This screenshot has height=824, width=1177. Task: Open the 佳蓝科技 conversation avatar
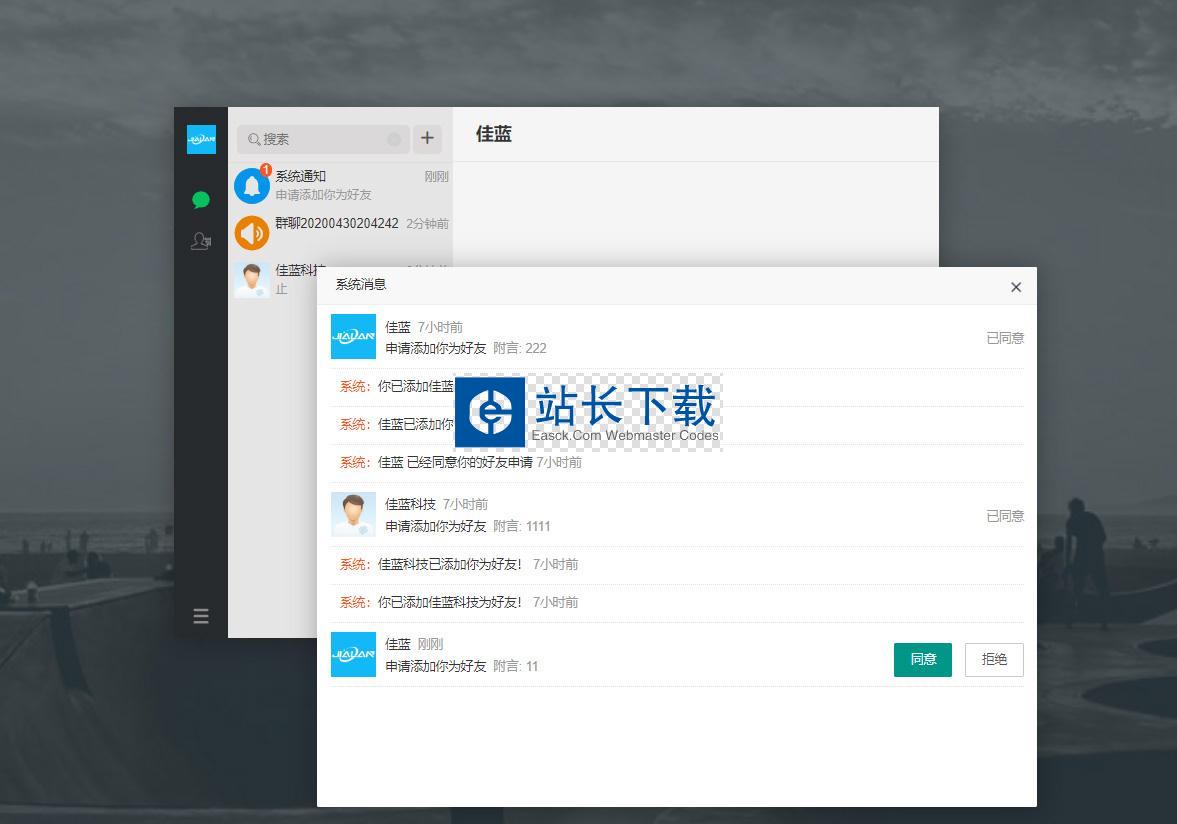click(x=251, y=280)
